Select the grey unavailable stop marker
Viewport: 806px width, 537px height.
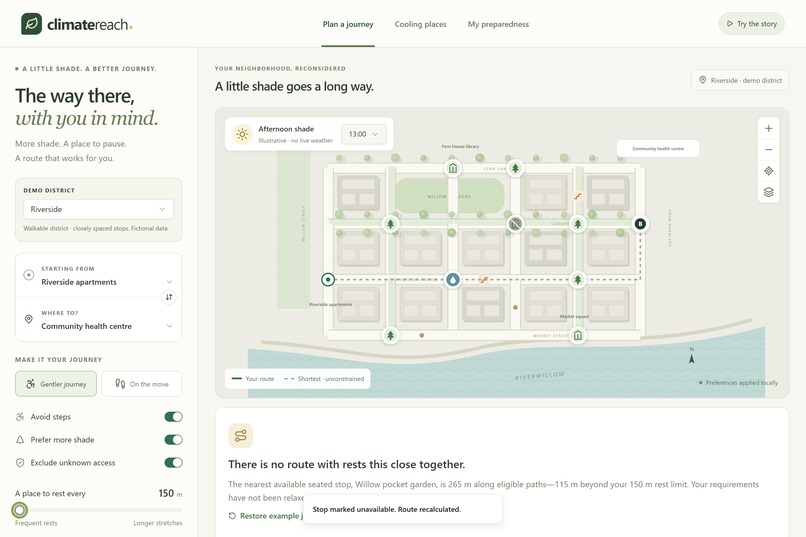click(515, 224)
